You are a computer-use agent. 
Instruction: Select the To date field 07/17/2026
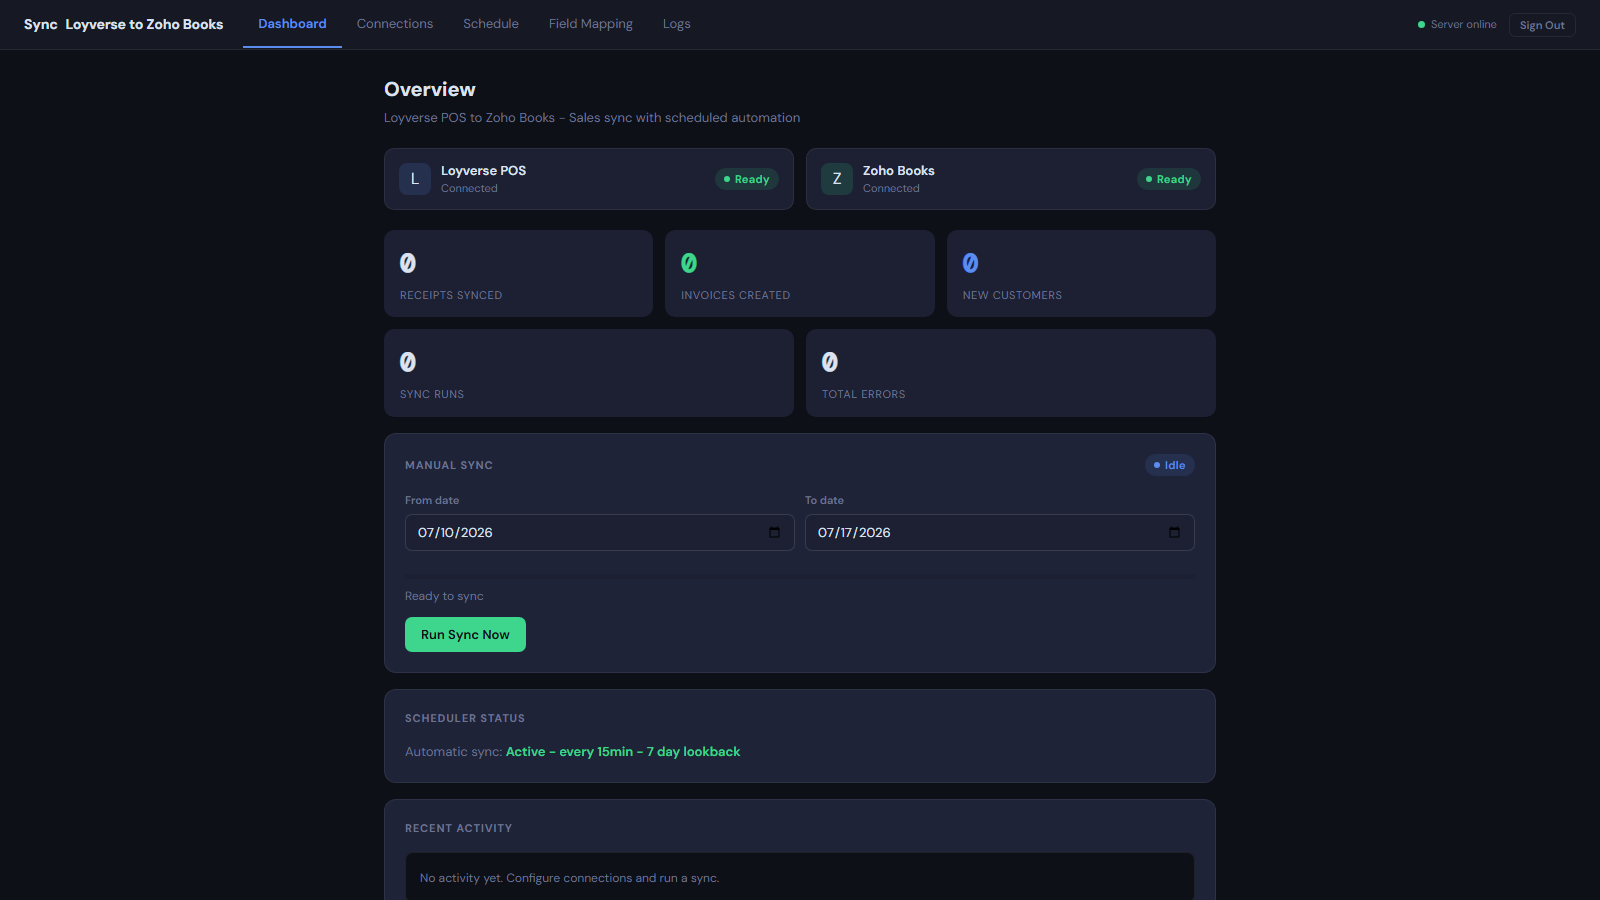(999, 532)
